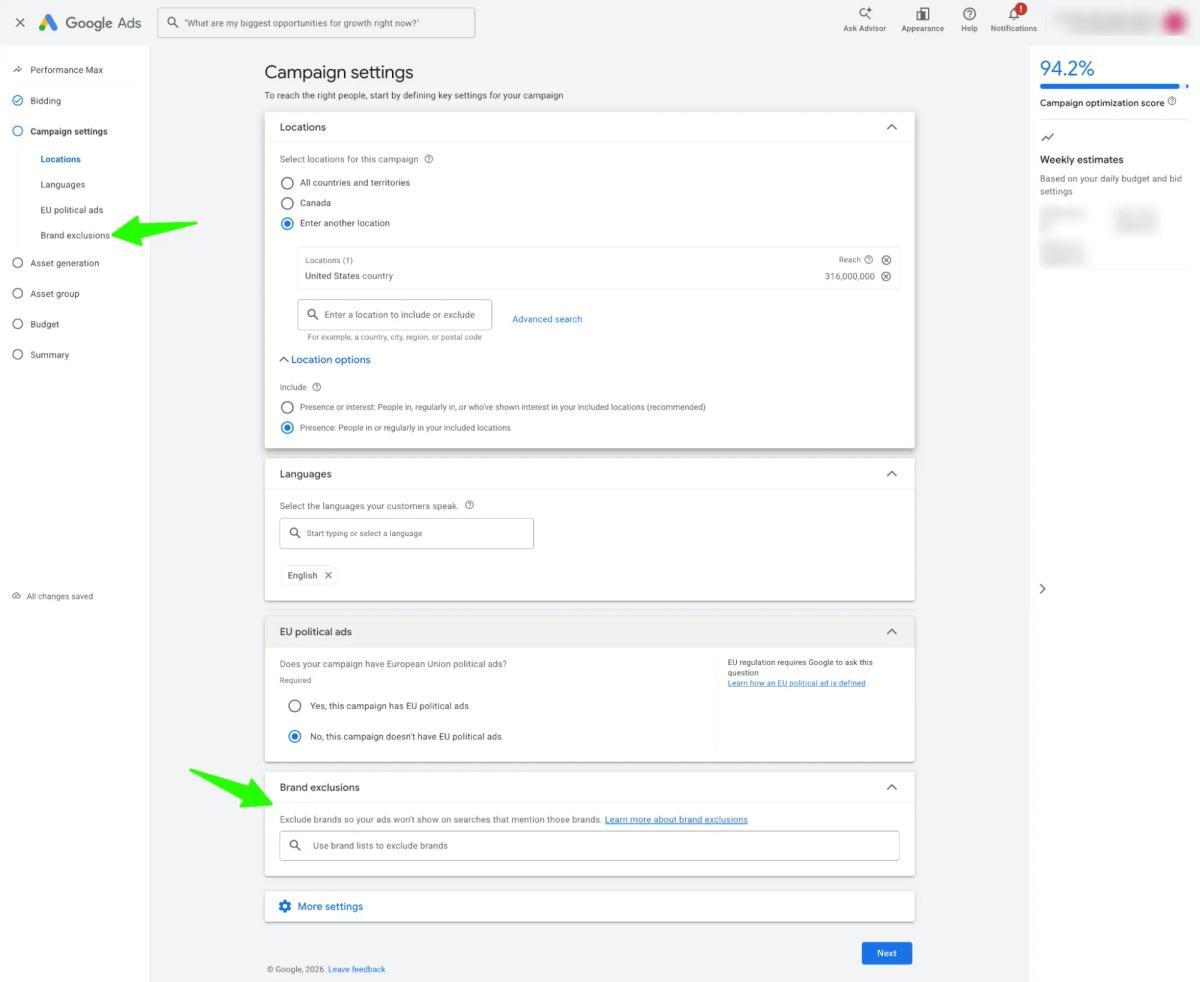Select All countries and territories option
1200x982 pixels.
tap(287, 183)
